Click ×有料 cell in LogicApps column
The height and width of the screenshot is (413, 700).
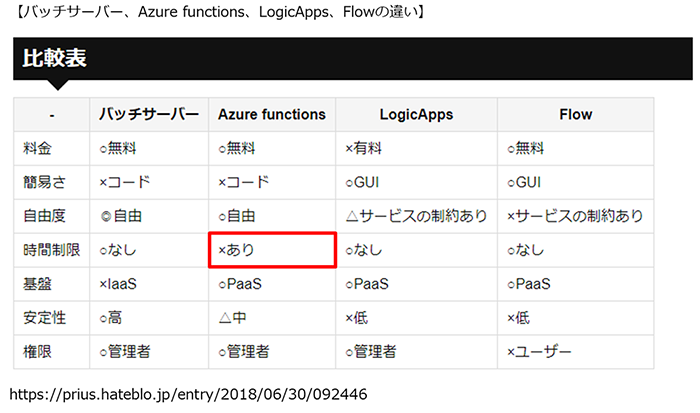click(x=417, y=148)
